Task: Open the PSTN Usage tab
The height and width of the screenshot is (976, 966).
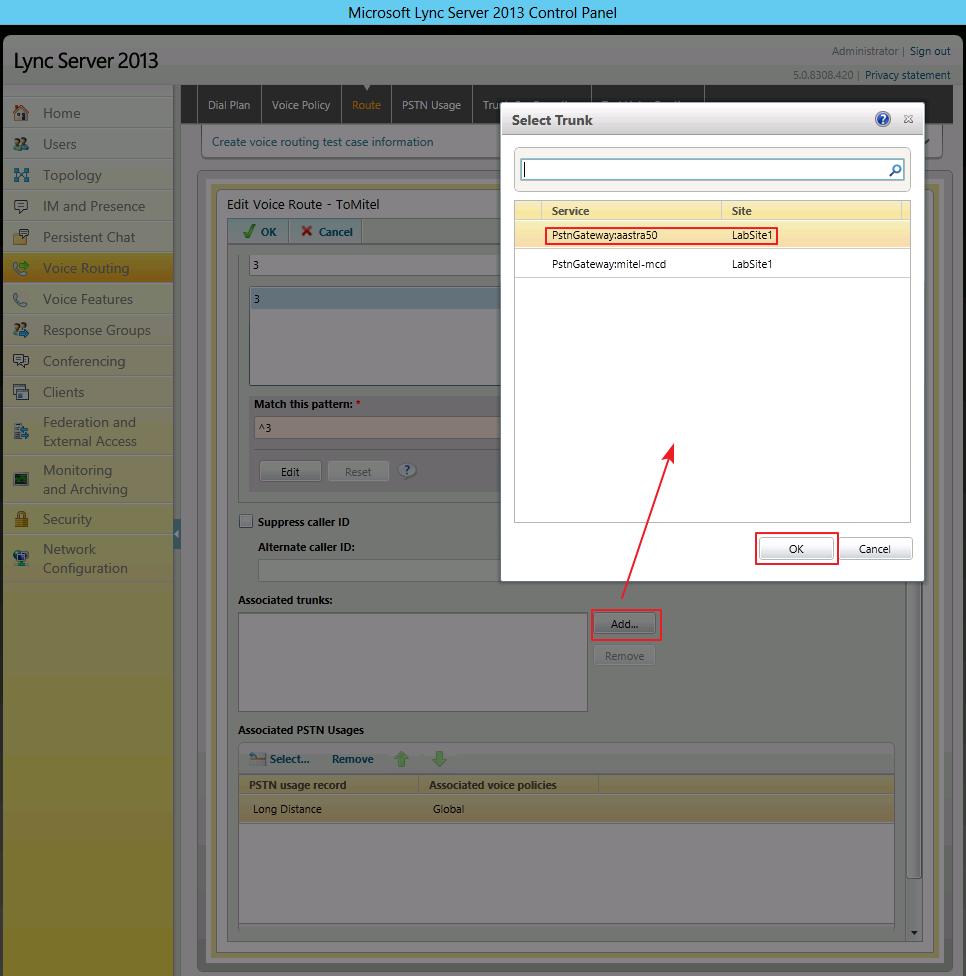Action: point(431,104)
